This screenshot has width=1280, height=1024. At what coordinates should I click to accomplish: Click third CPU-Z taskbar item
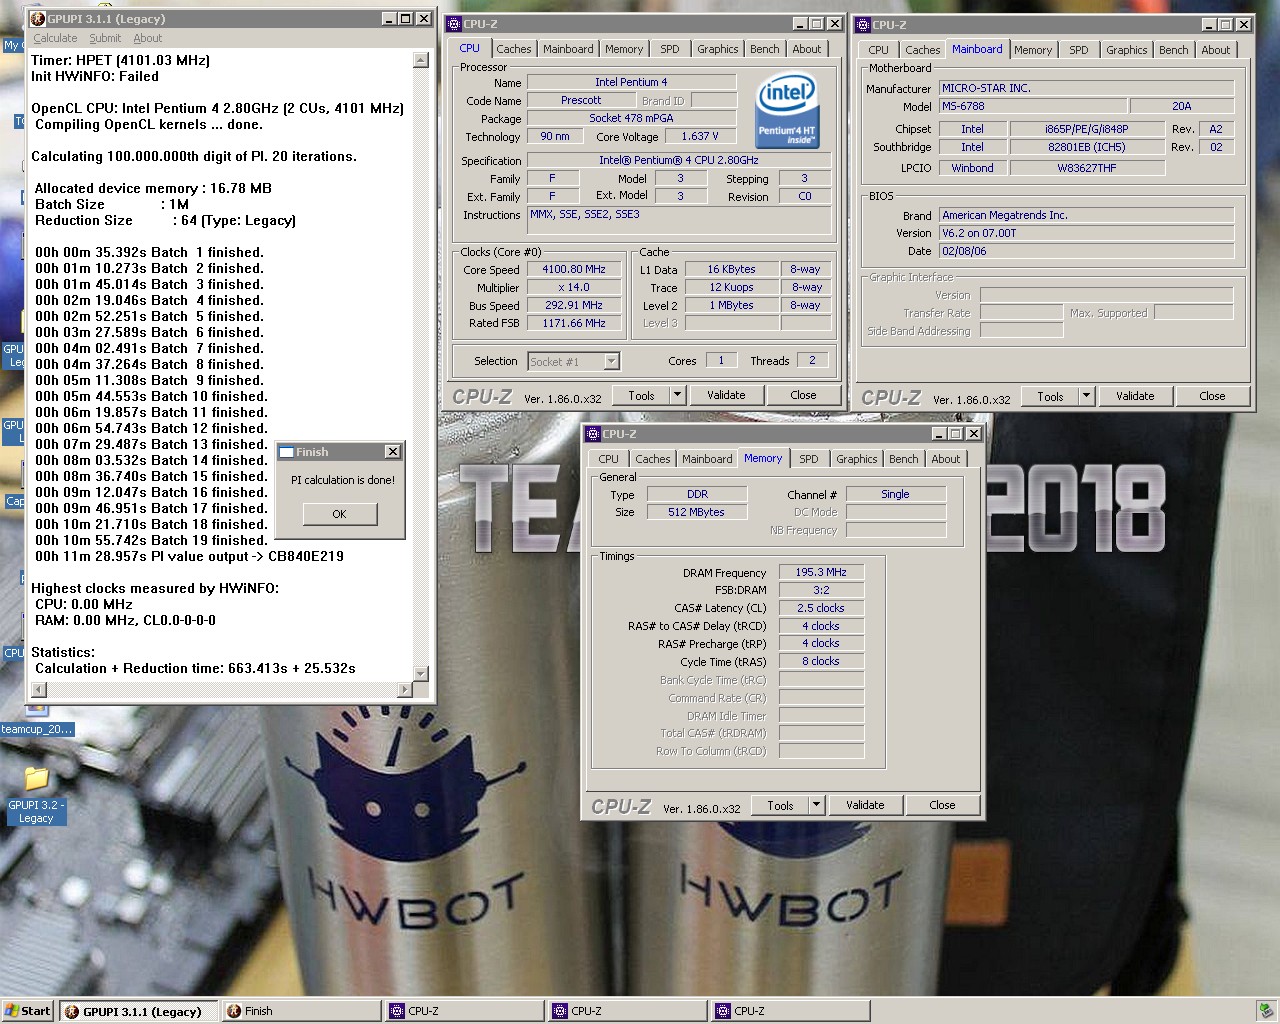tap(791, 1011)
